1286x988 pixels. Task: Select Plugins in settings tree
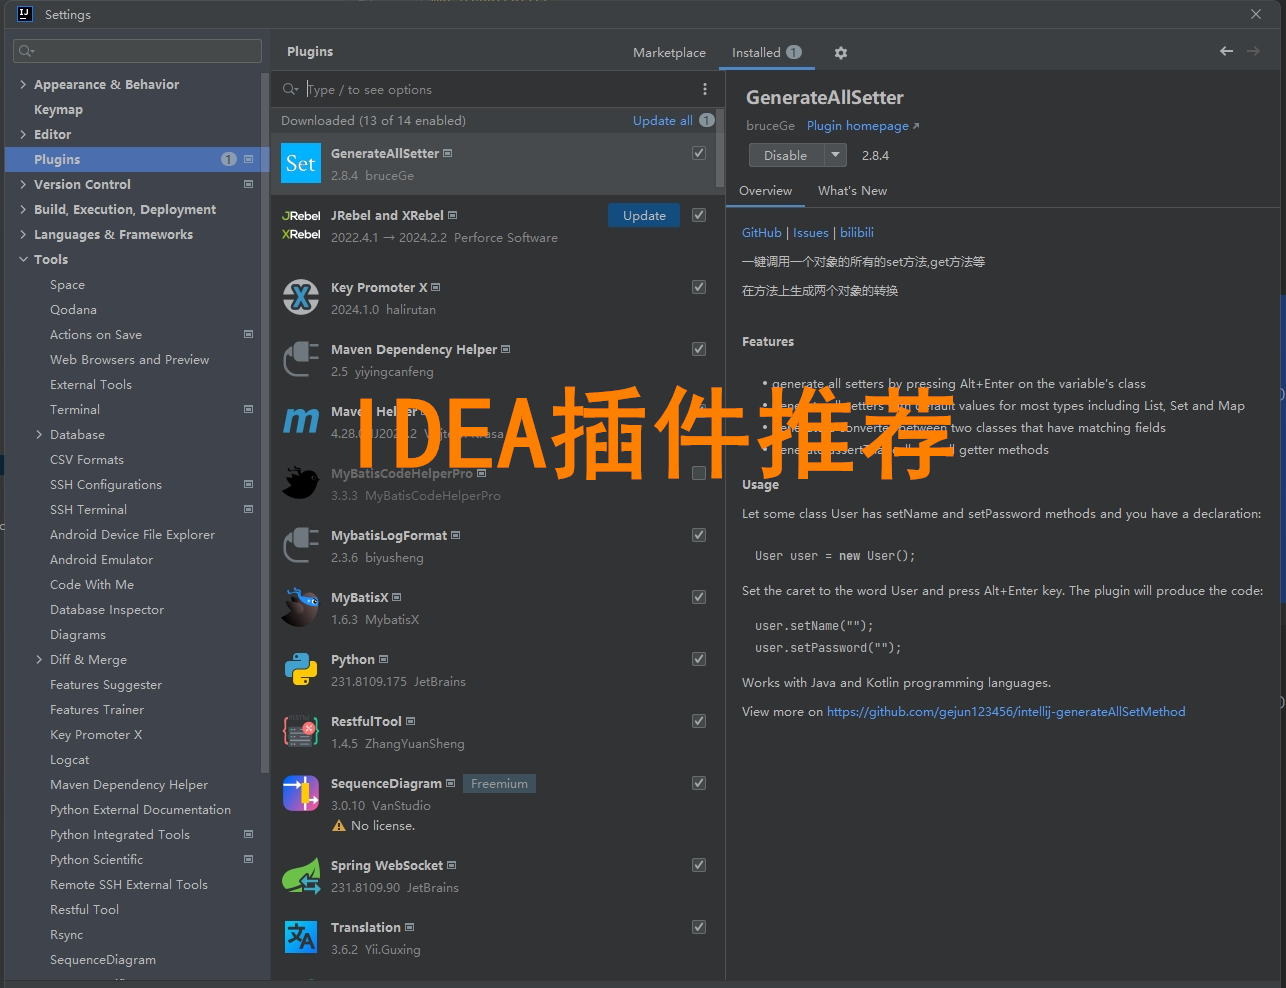click(135, 159)
